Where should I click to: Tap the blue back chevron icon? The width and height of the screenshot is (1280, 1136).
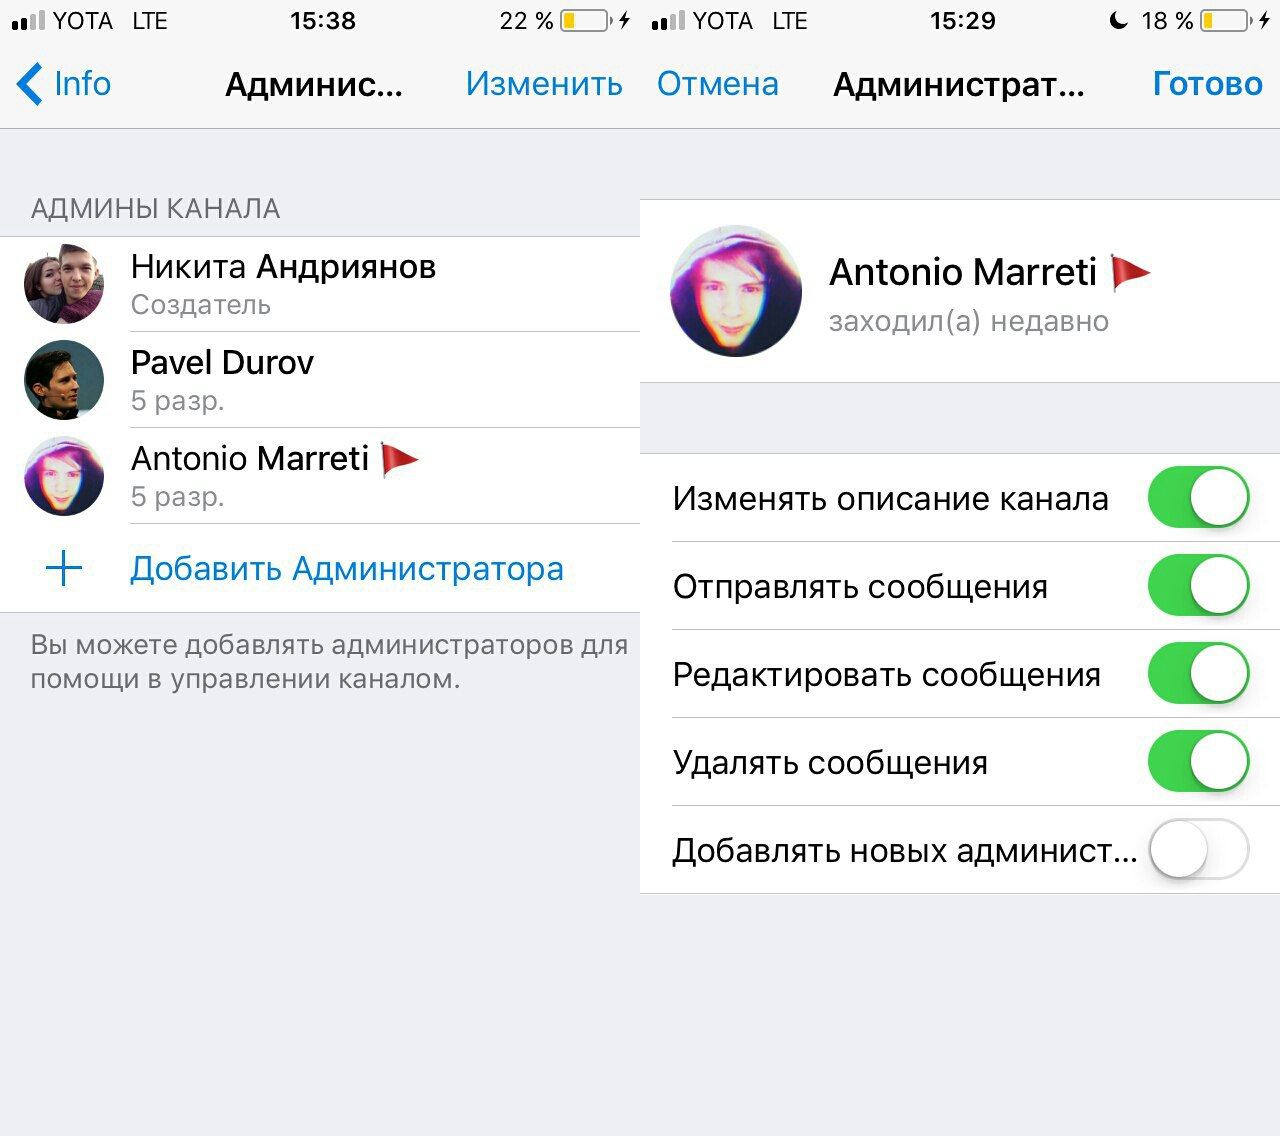click(x=30, y=84)
